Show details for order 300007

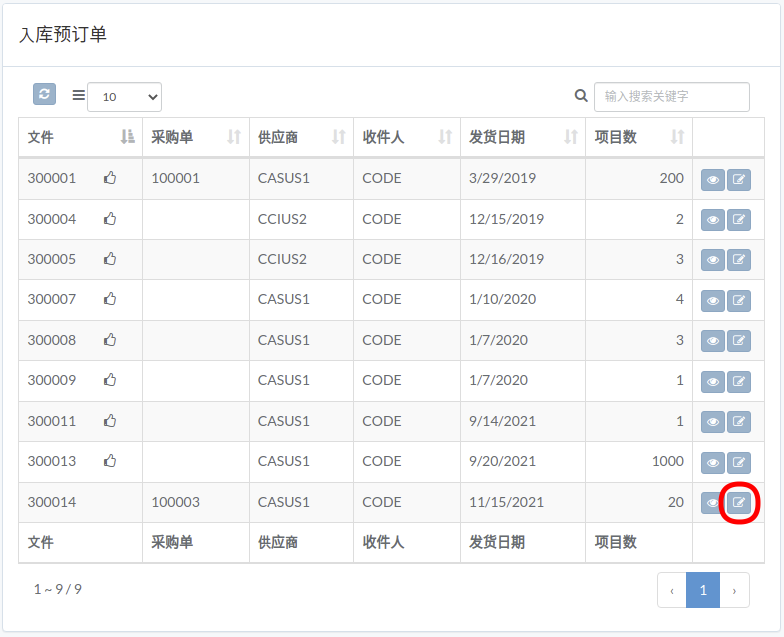(x=713, y=300)
